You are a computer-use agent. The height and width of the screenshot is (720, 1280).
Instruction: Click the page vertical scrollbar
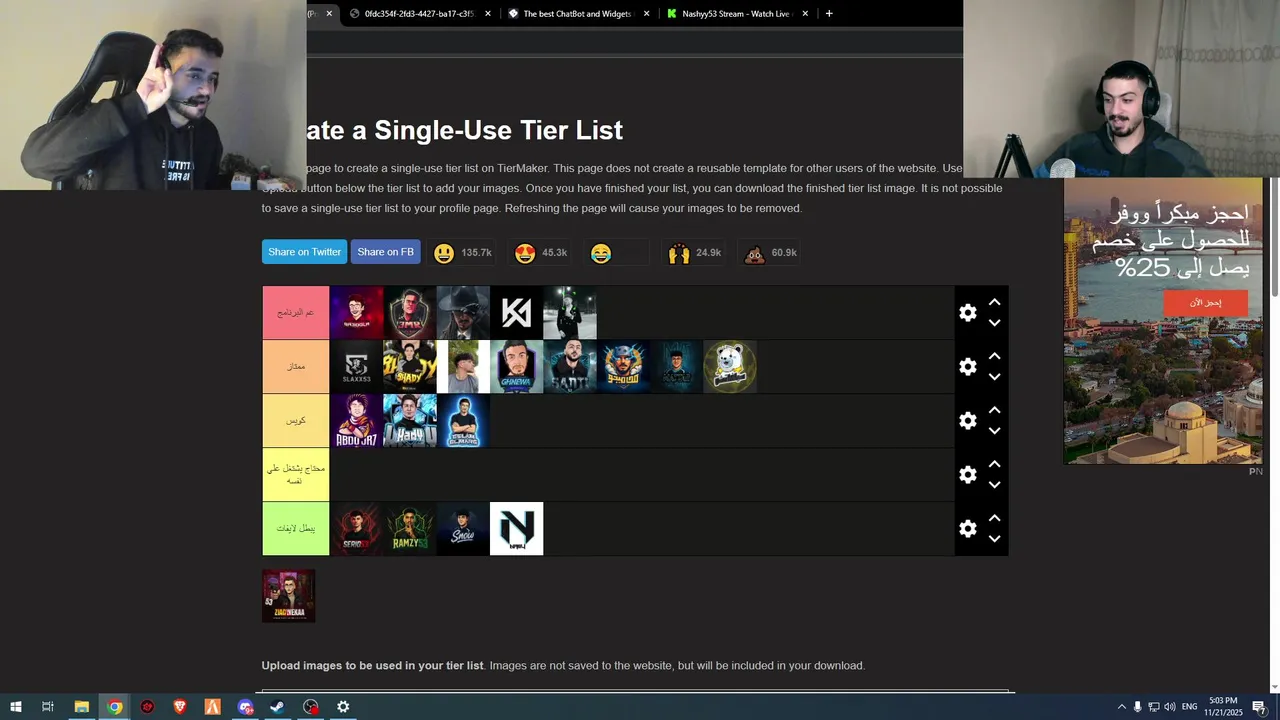(x=1274, y=237)
